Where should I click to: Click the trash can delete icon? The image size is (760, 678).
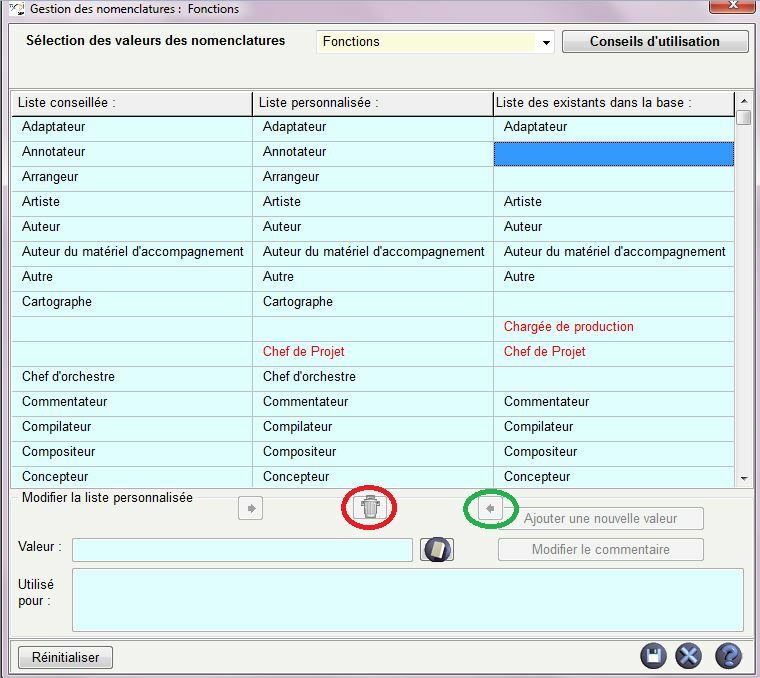pyautogui.click(x=370, y=508)
